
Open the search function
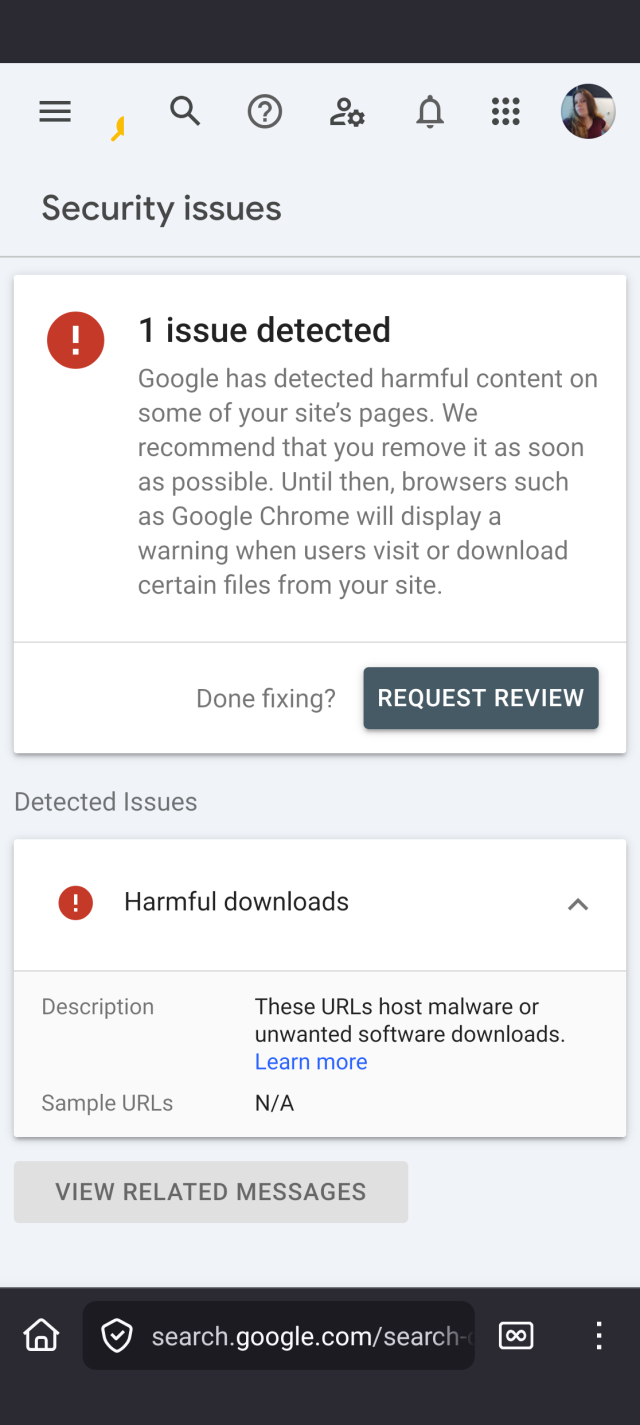185,111
